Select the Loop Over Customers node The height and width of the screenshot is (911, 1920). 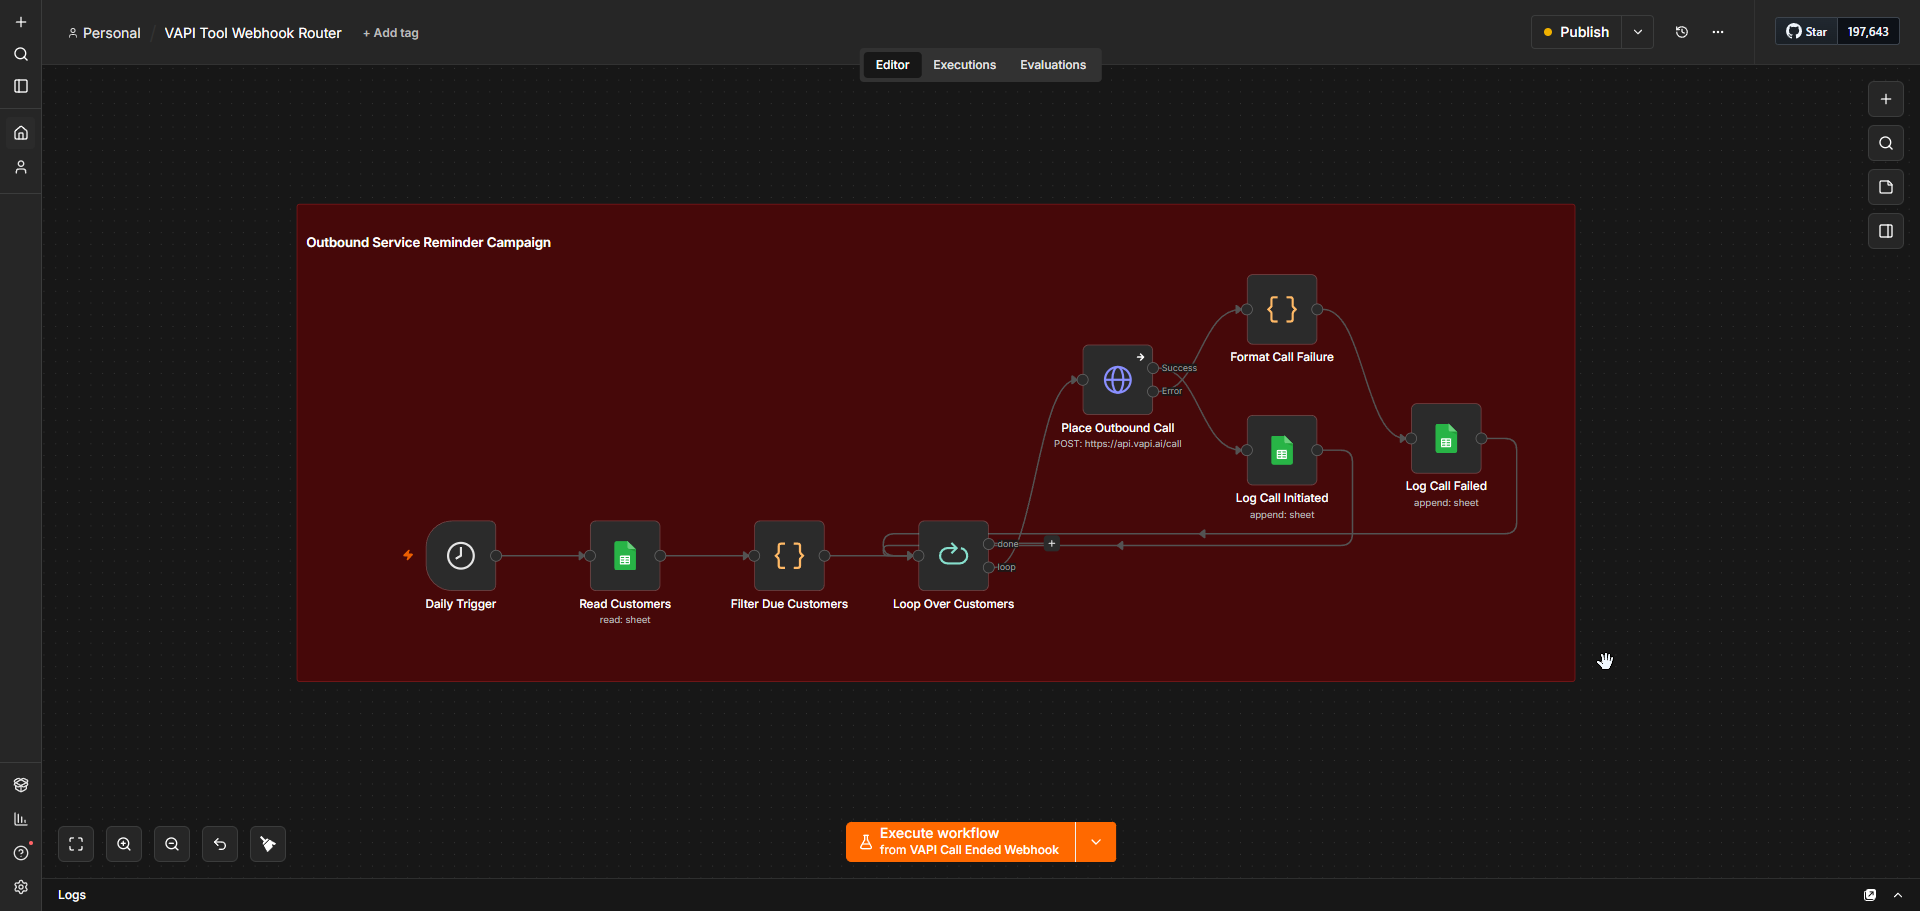tap(953, 555)
